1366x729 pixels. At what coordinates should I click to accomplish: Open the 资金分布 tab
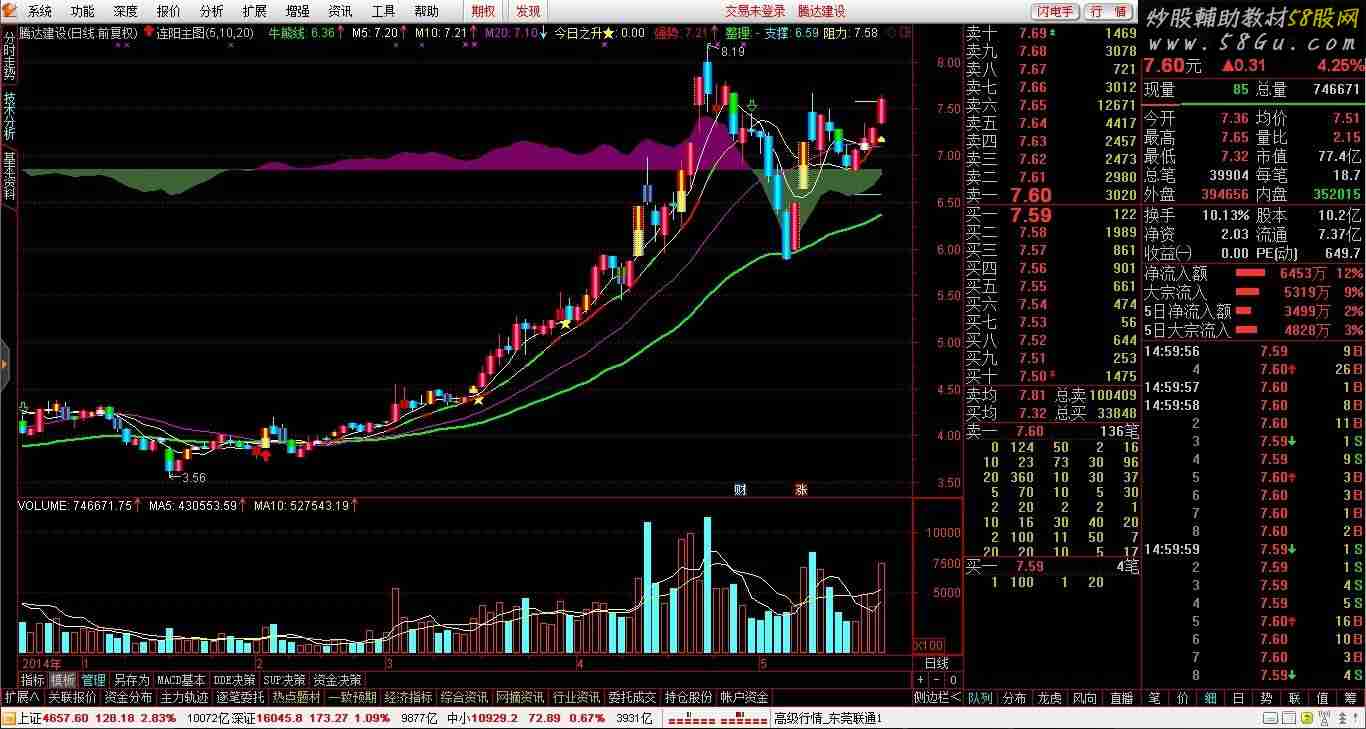click(x=128, y=697)
